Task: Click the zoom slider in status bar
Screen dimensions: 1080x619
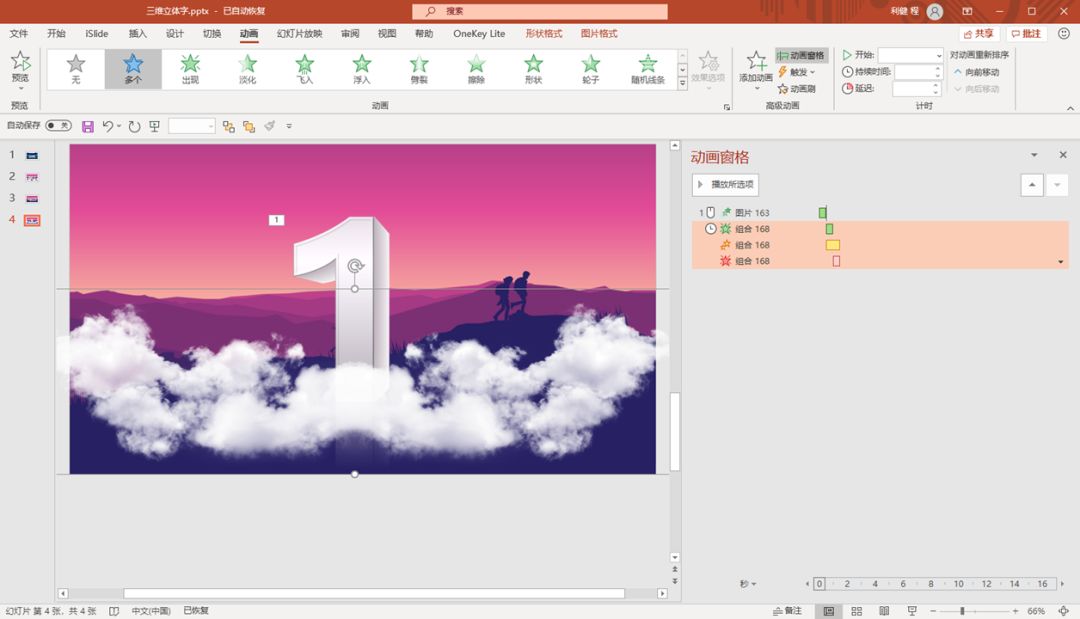Action: [962, 611]
